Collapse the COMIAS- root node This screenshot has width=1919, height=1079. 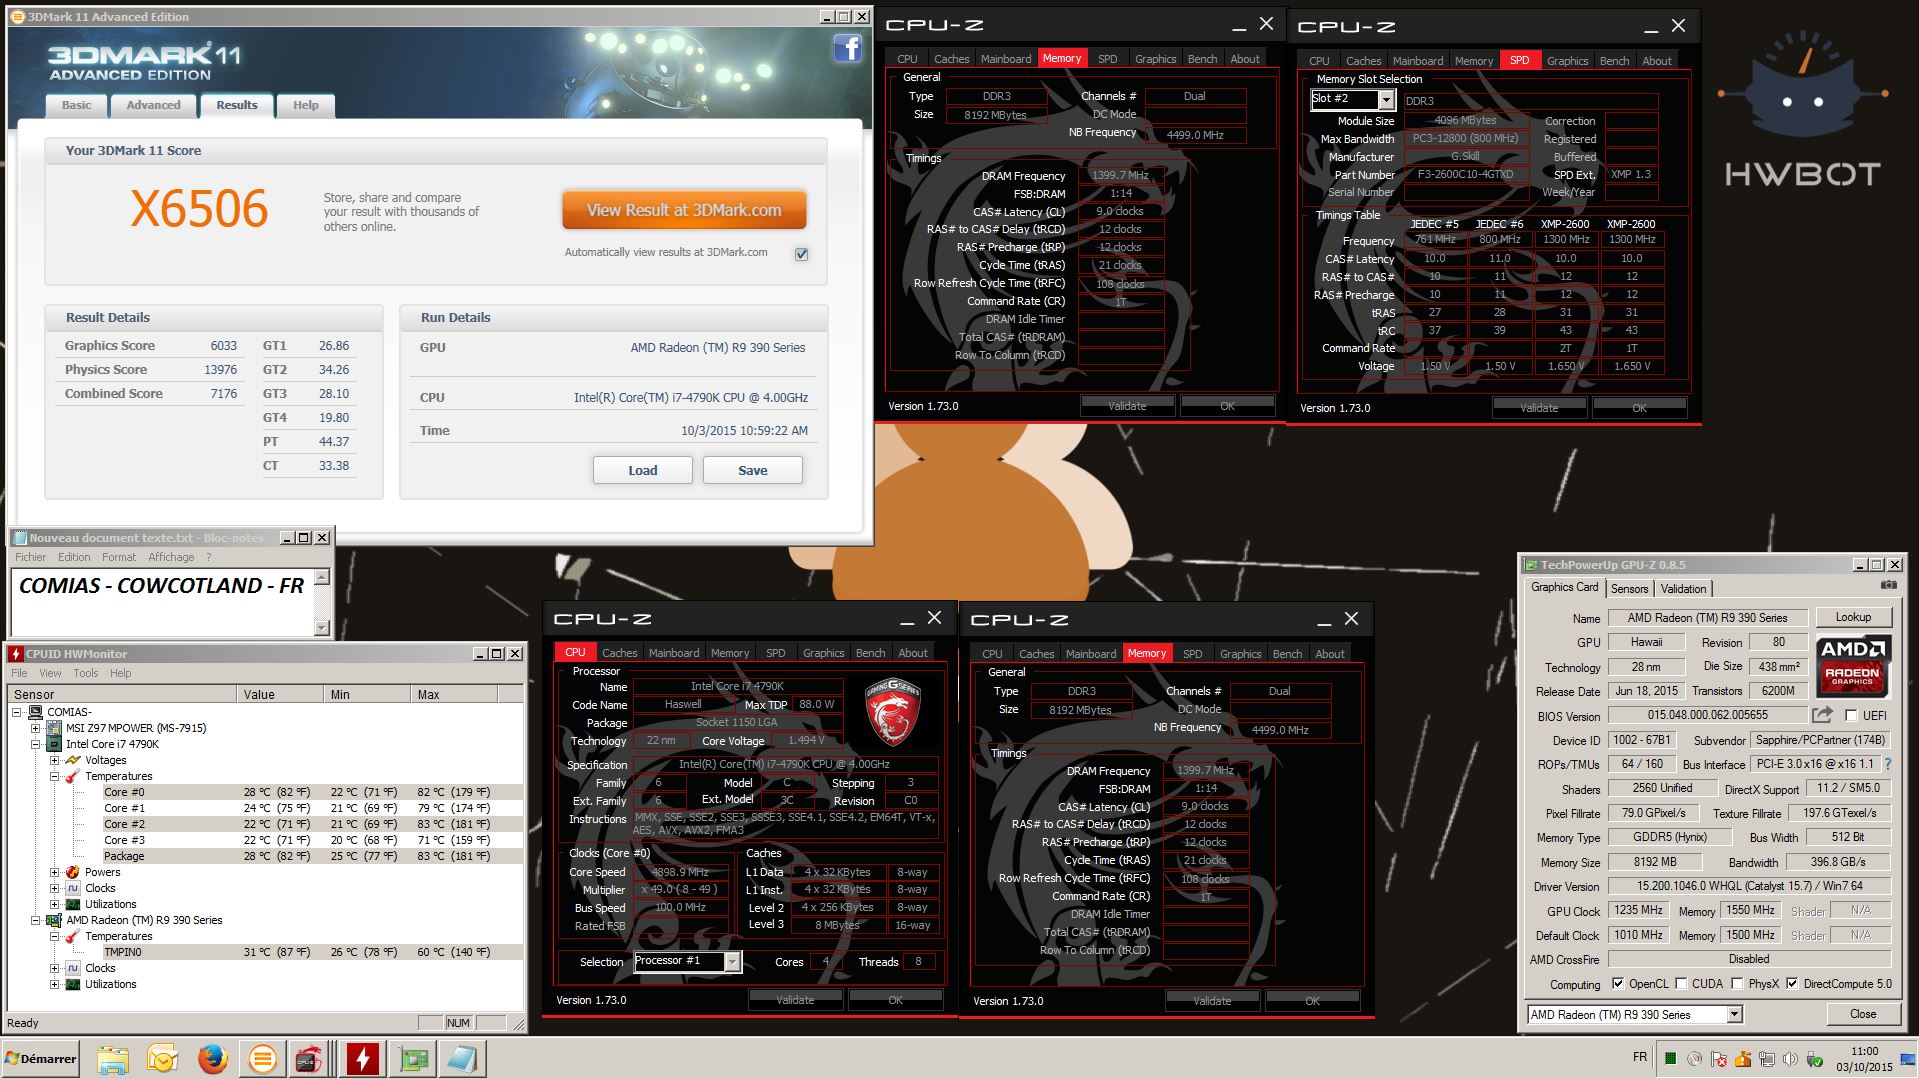click(x=17, y=712)
